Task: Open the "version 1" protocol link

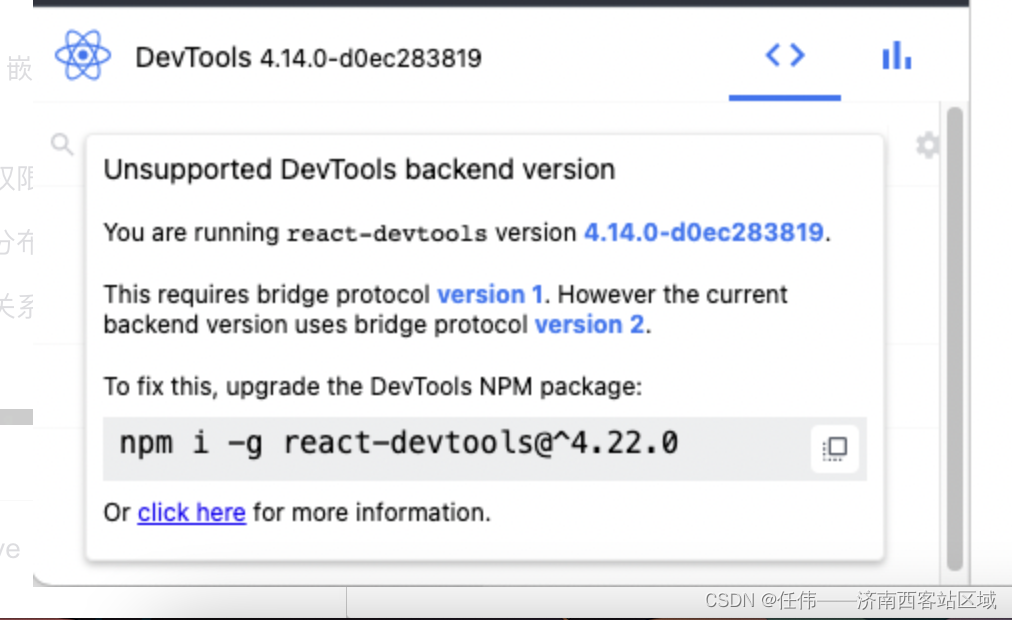Action: click(x=490, y=295)
